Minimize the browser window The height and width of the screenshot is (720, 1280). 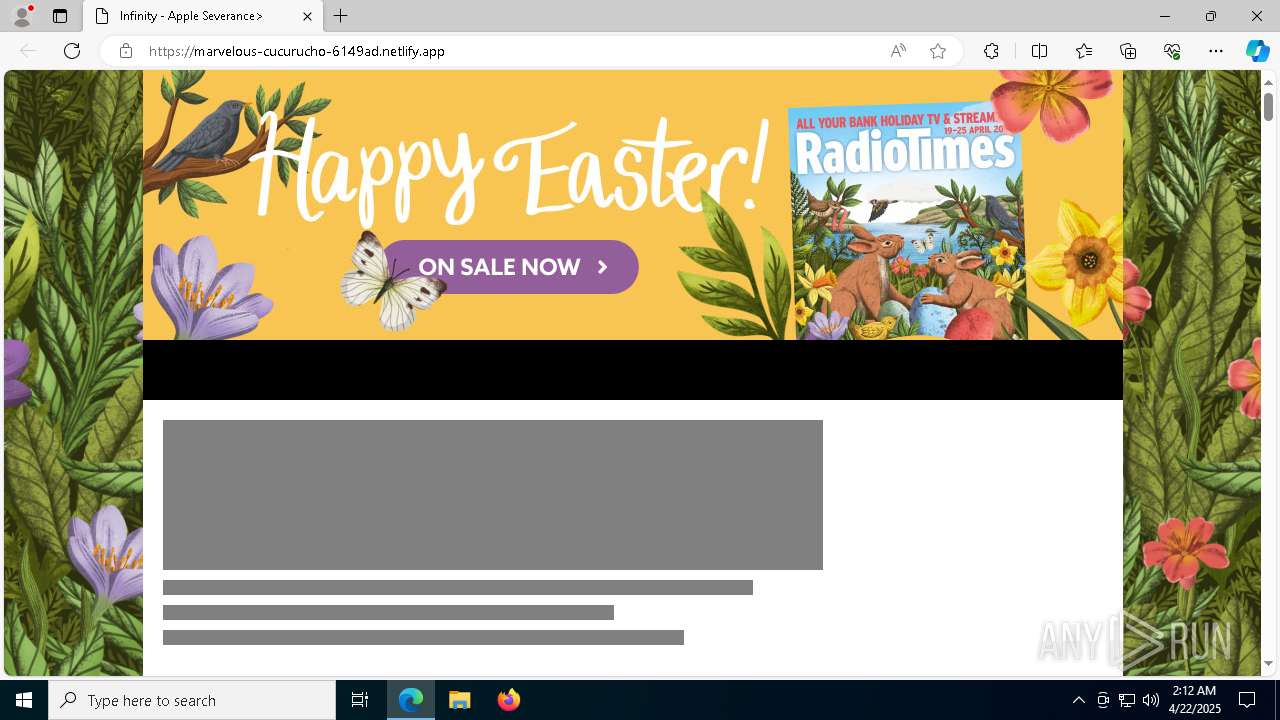pos(1165,16)
